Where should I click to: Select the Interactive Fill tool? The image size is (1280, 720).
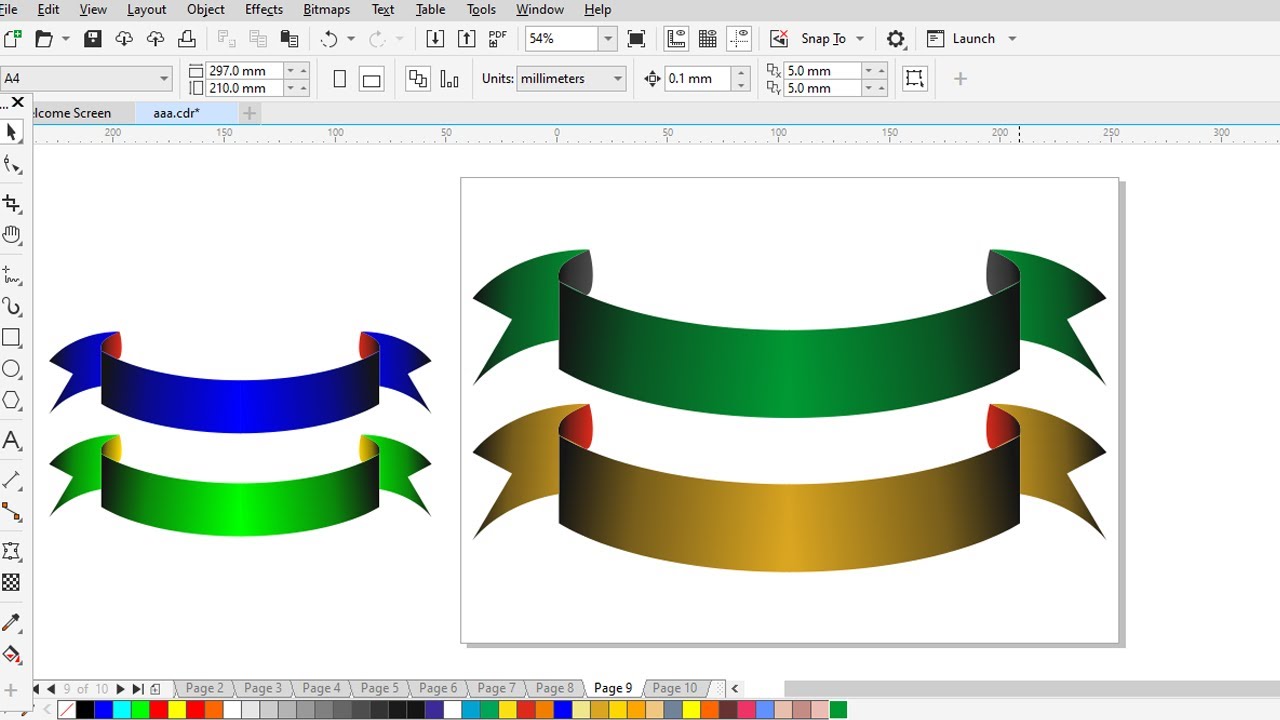coord(12,655)
